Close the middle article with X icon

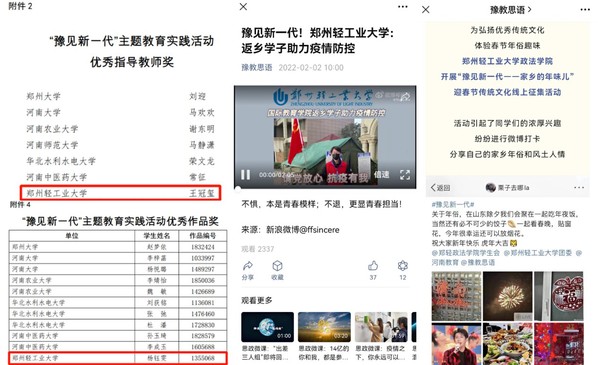pyautogui.click(x=243, y=7)
